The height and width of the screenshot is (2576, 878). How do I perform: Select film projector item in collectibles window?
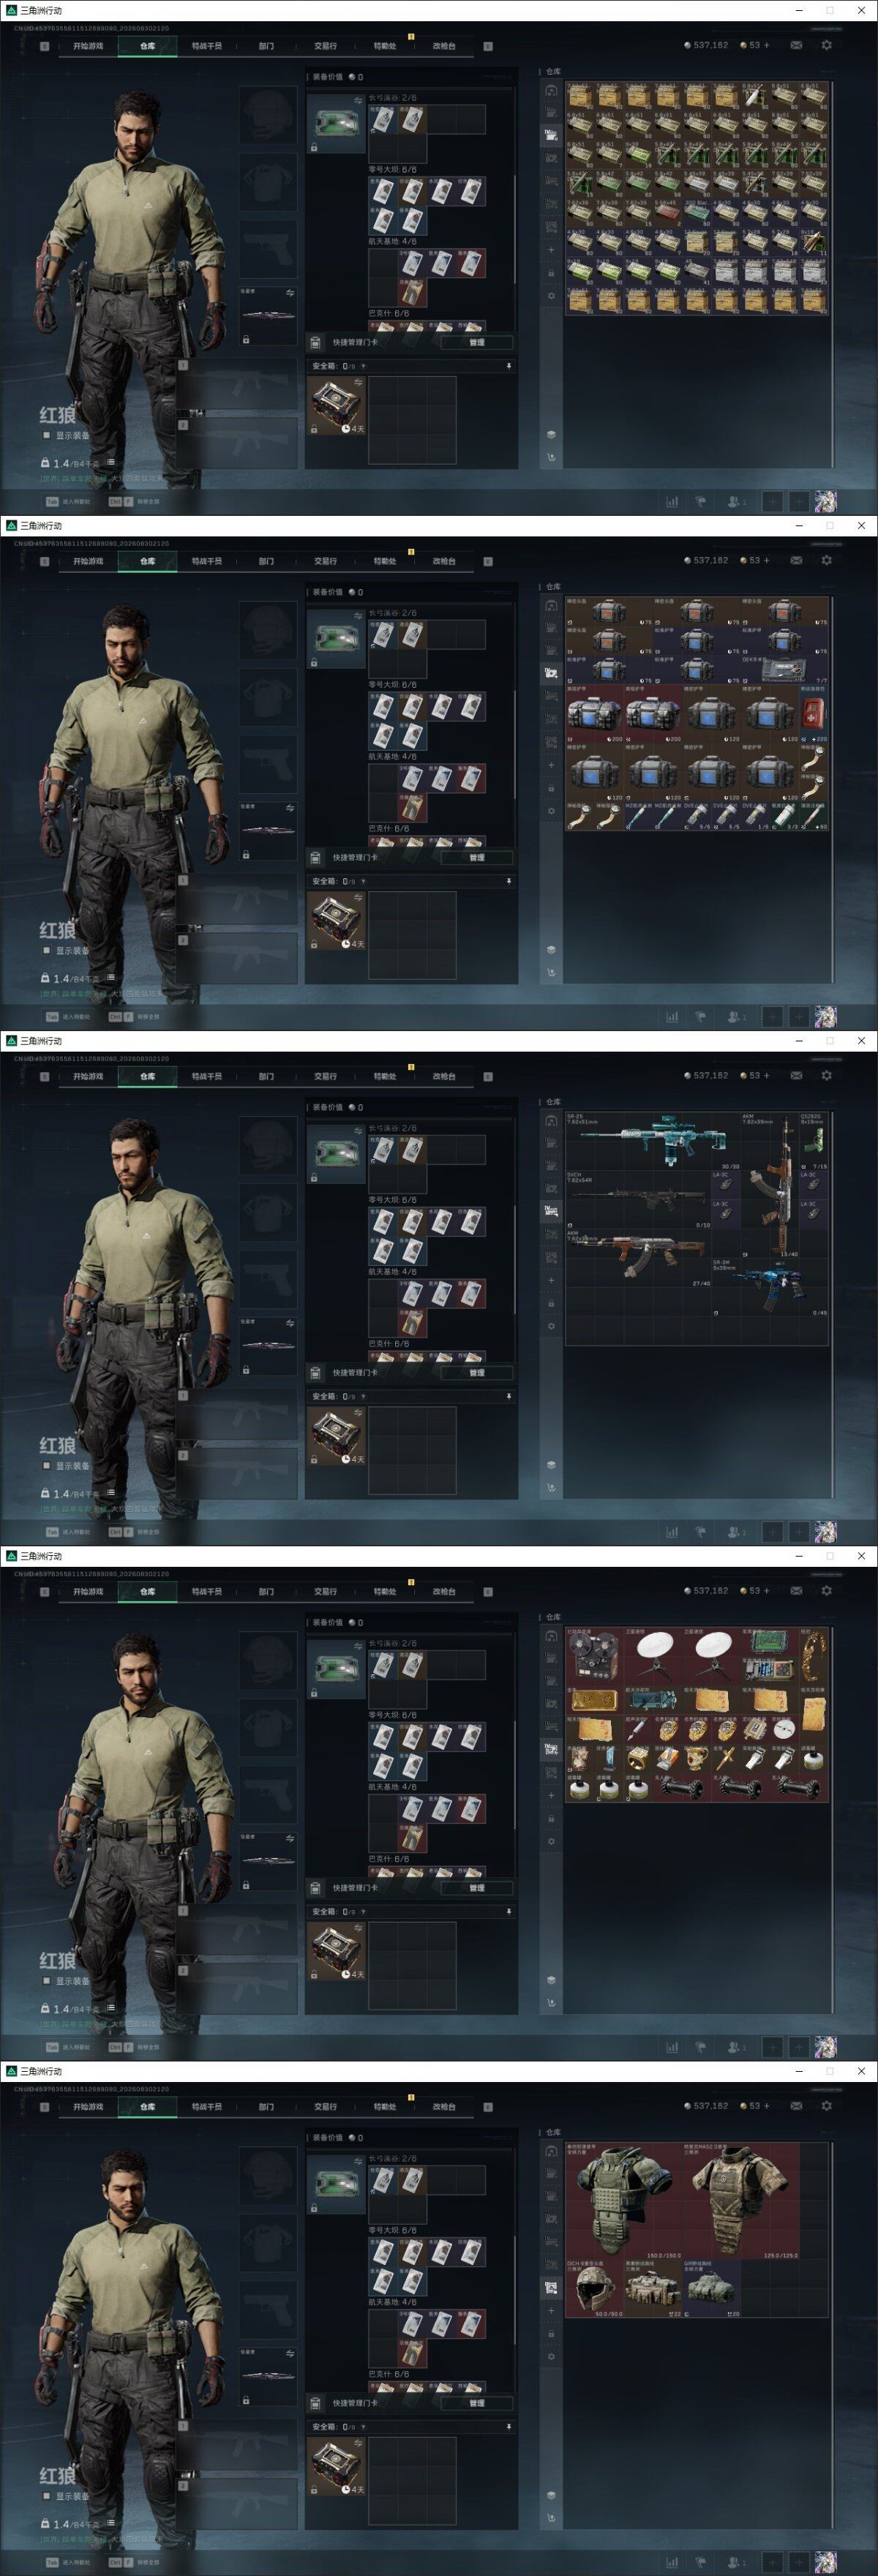[594, 1657]
